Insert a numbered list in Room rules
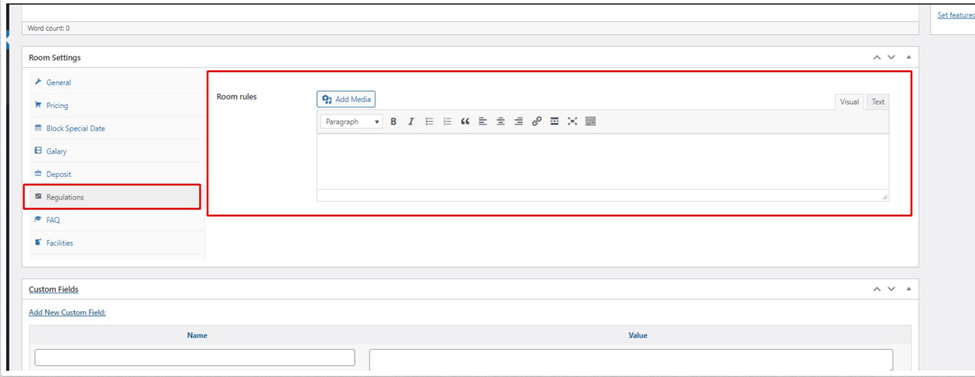This screenshot has height=377, width=975. [446, 122]
